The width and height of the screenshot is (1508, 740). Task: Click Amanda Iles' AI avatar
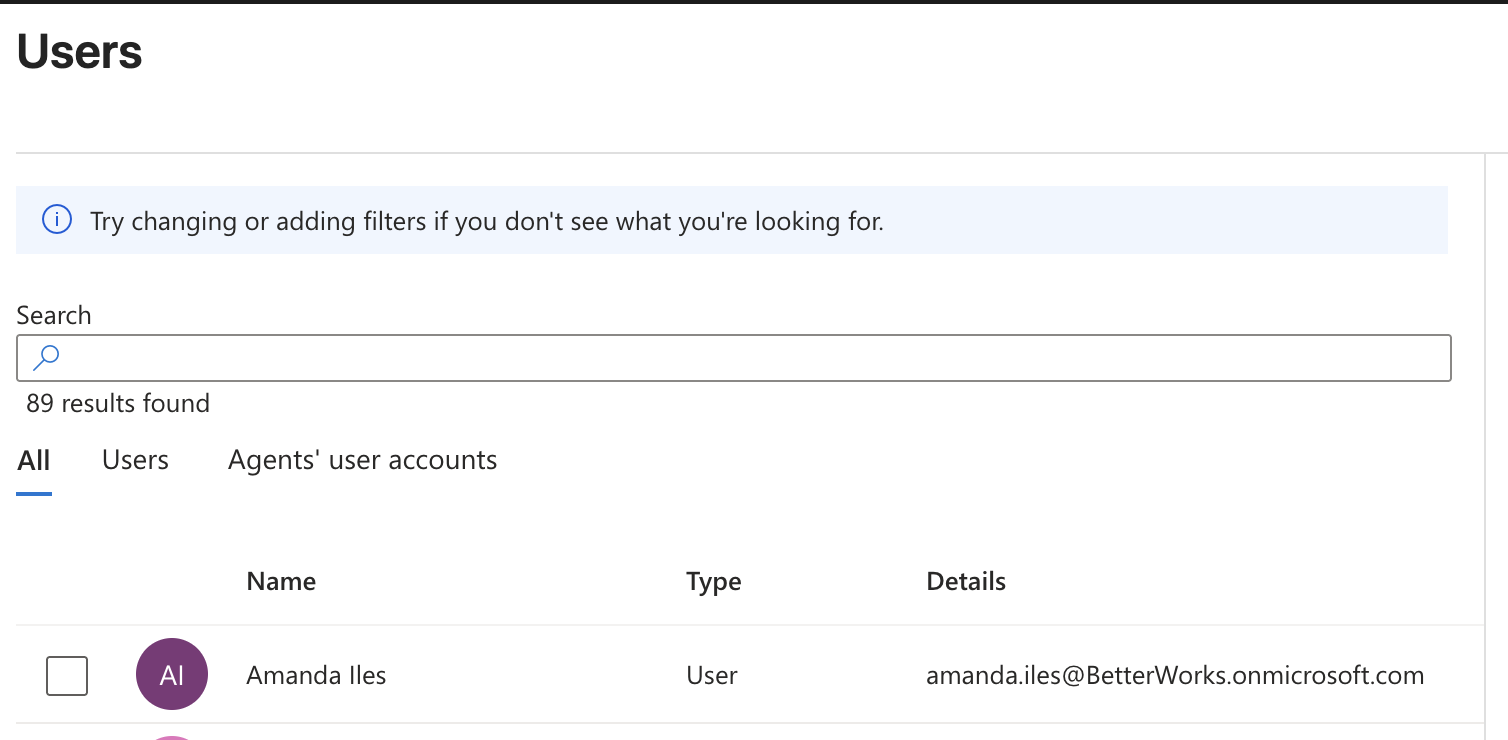pyautogui.click(x=172, y=674)
